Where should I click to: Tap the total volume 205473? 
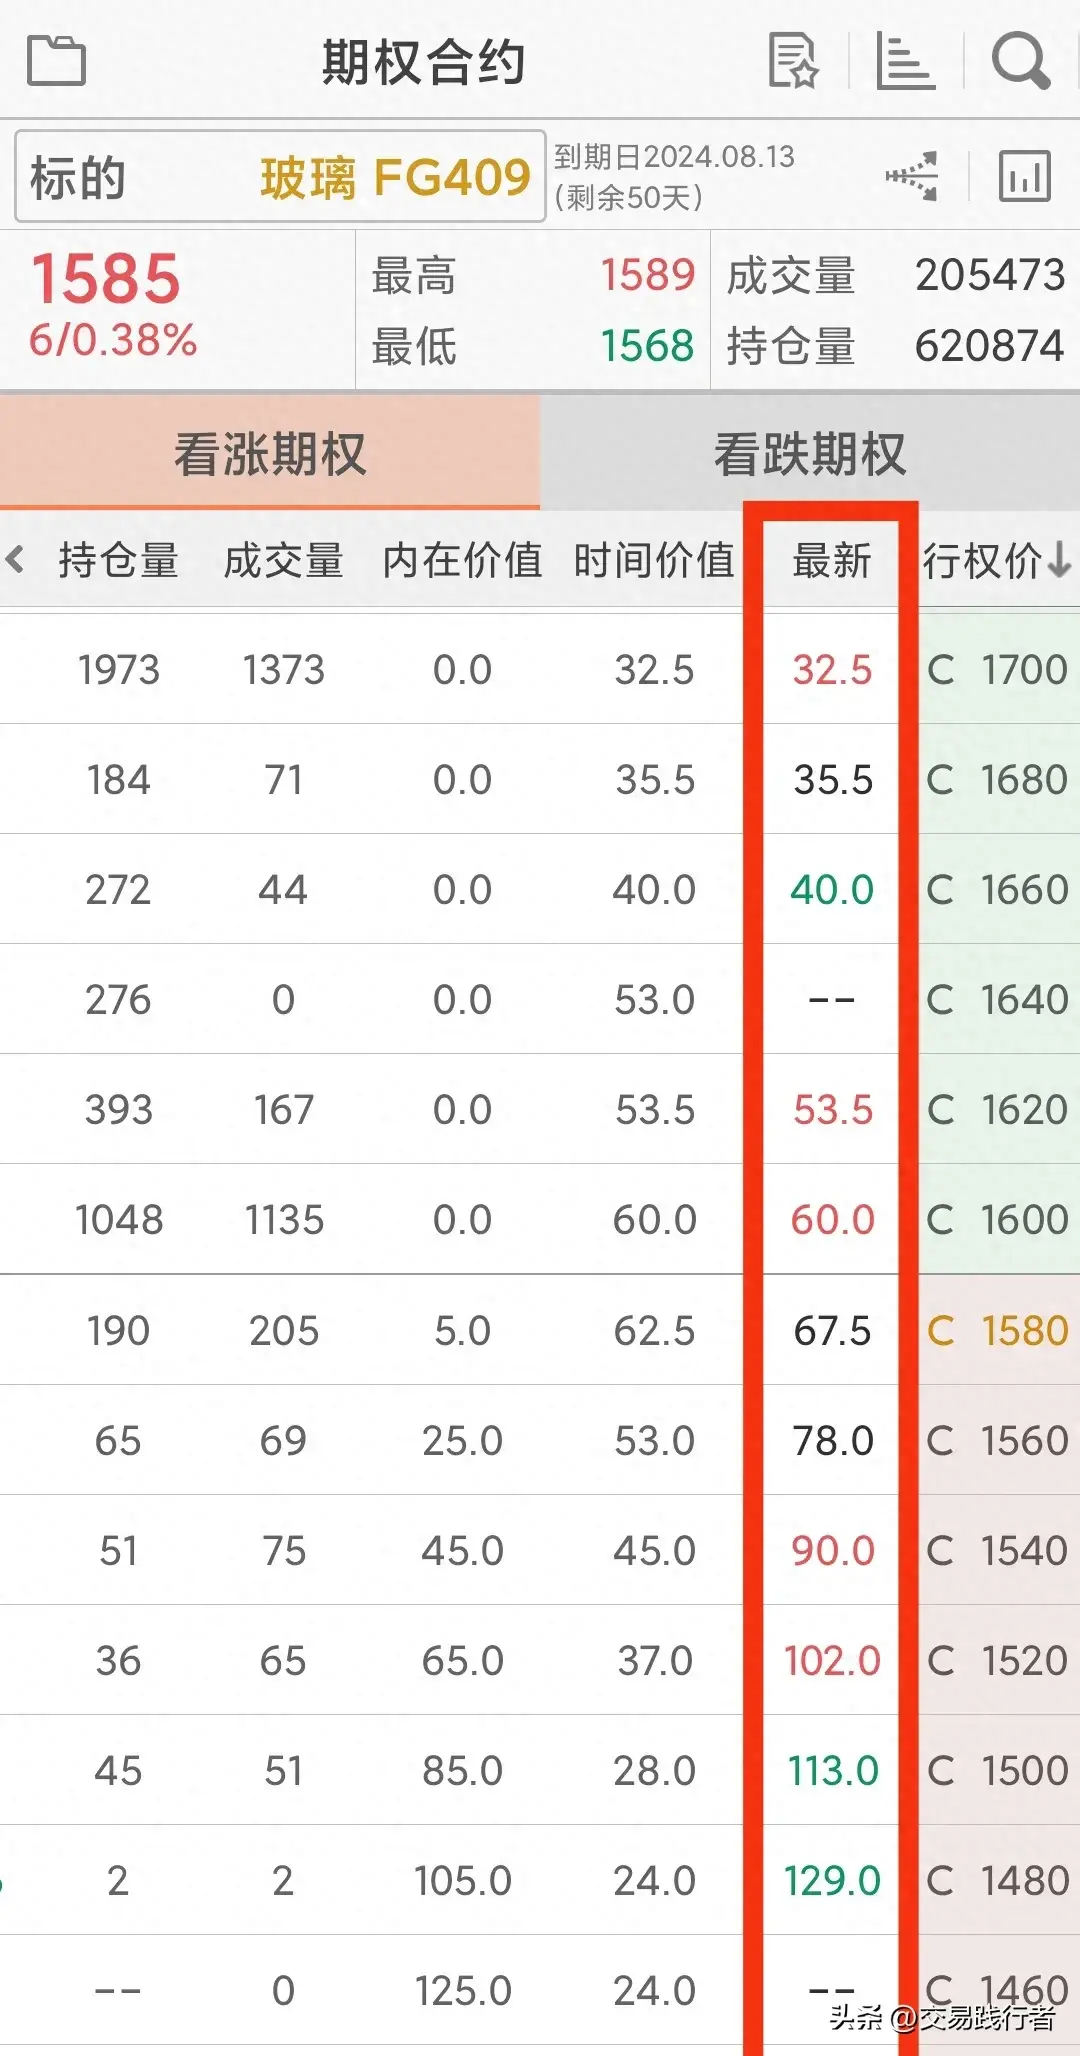(990, 275)
